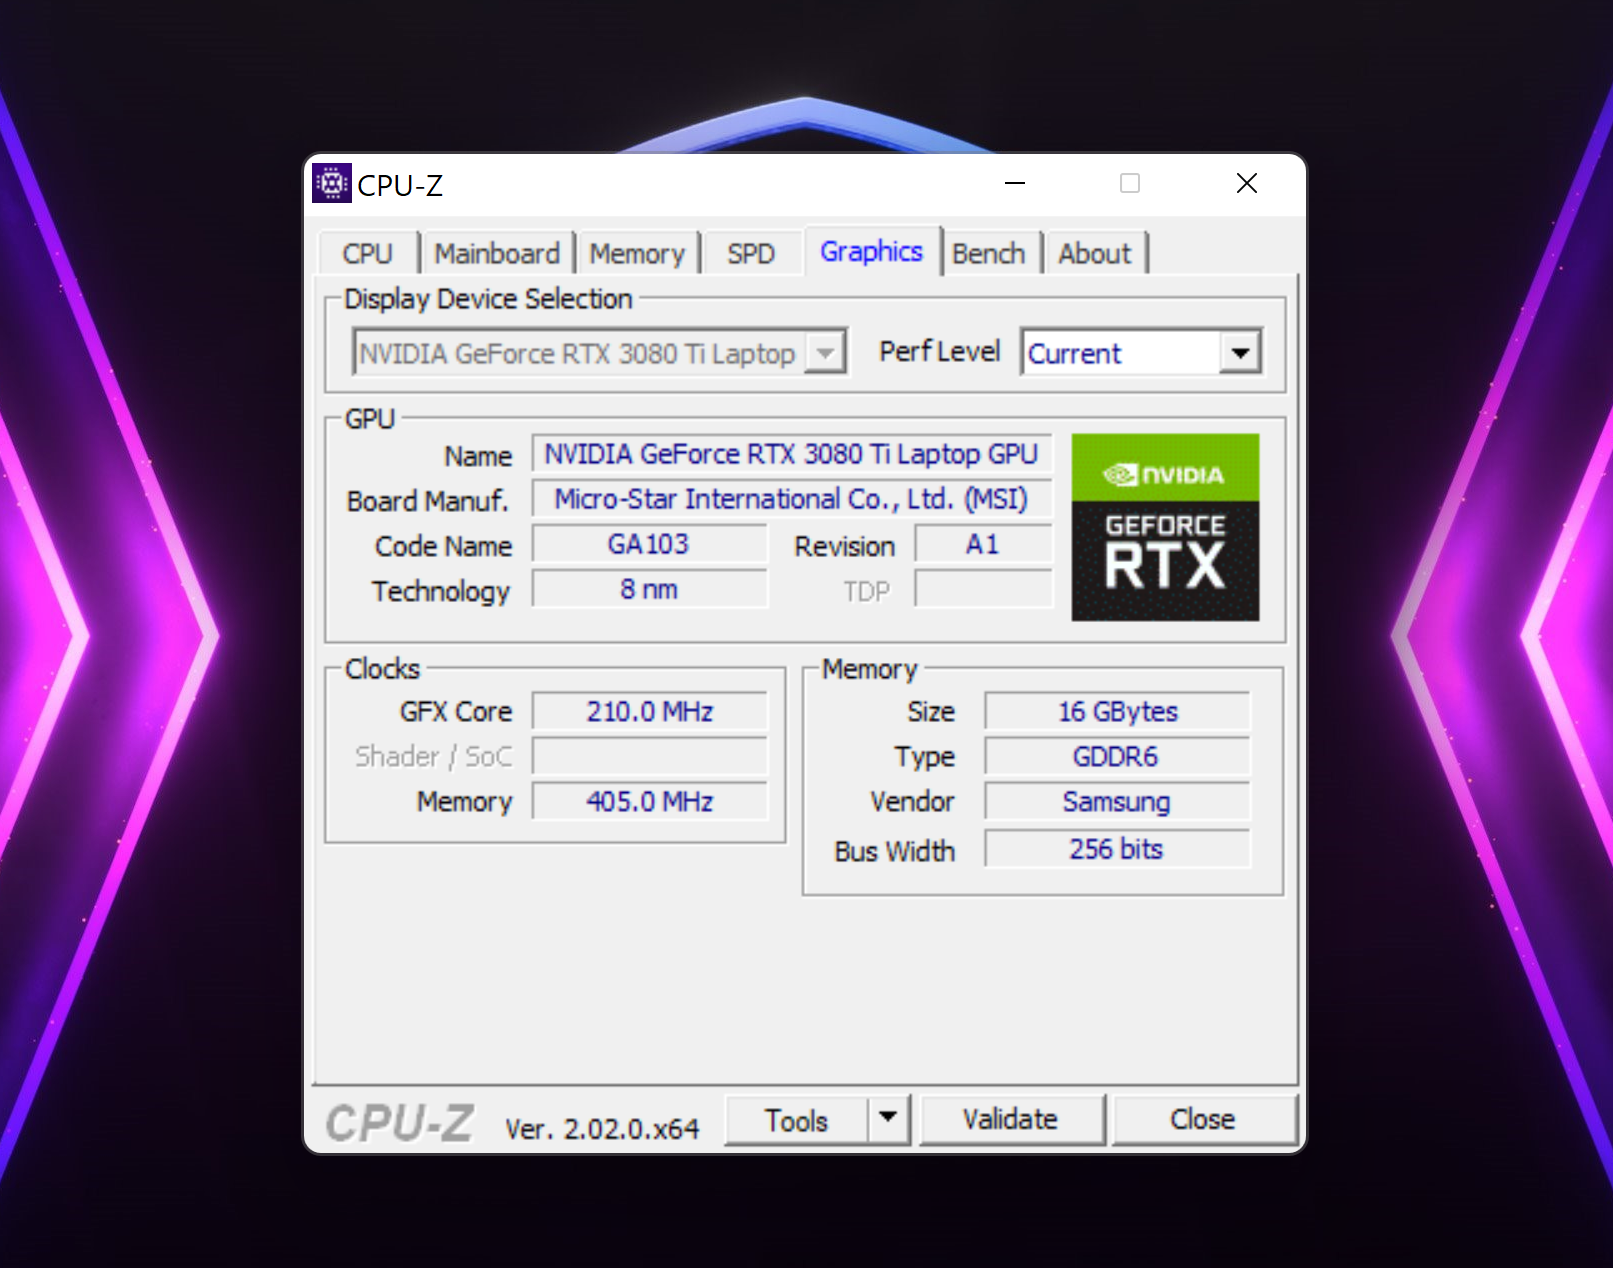
Task: Click the Tools button
Action: click(796, 1120)
